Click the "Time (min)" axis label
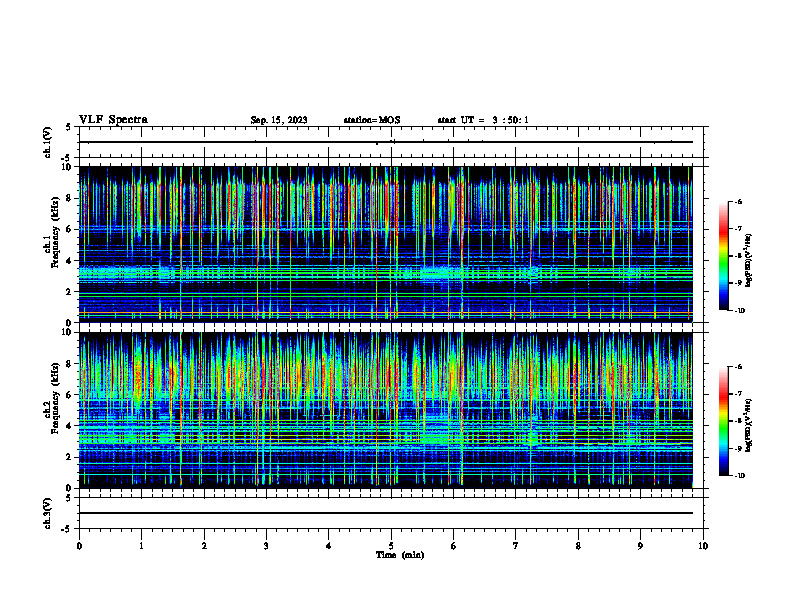Image resolution: width=792 pixels, height=612 pixels. coord(400,555)
